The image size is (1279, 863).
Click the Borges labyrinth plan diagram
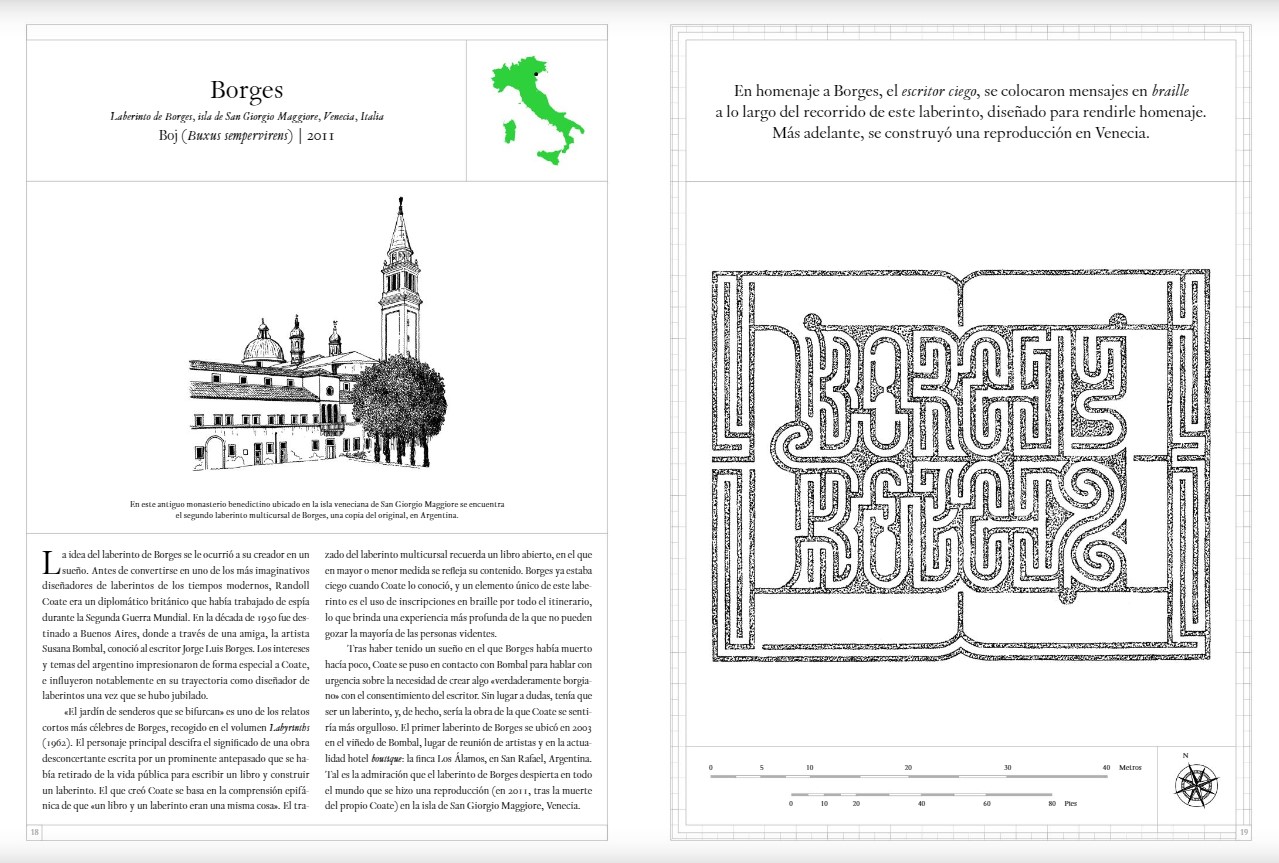[960, 465]
